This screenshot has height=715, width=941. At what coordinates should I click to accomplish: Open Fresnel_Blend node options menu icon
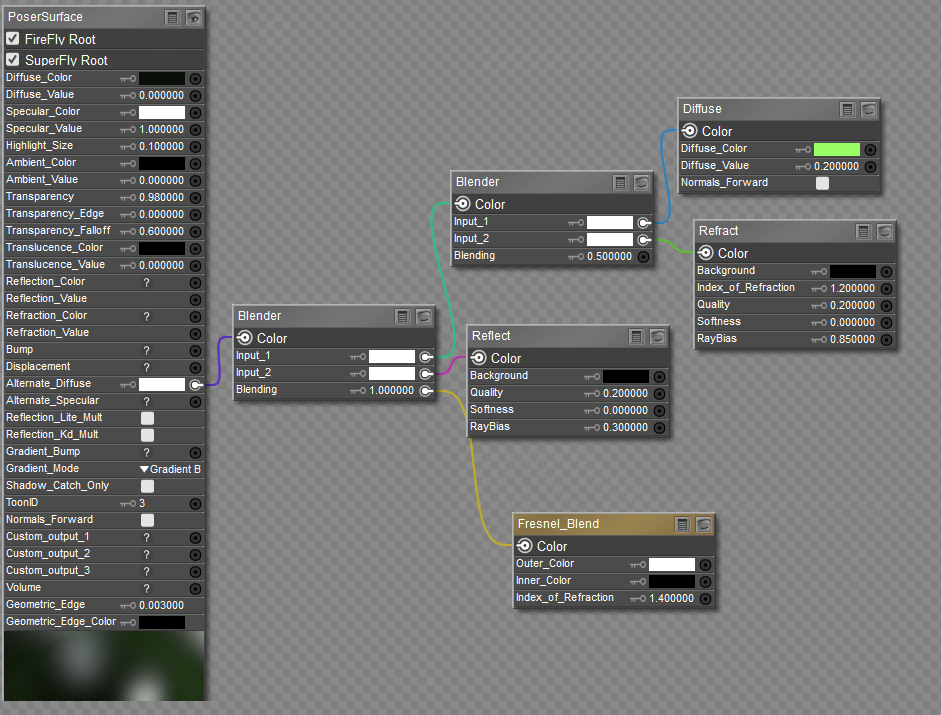point(683,525)
